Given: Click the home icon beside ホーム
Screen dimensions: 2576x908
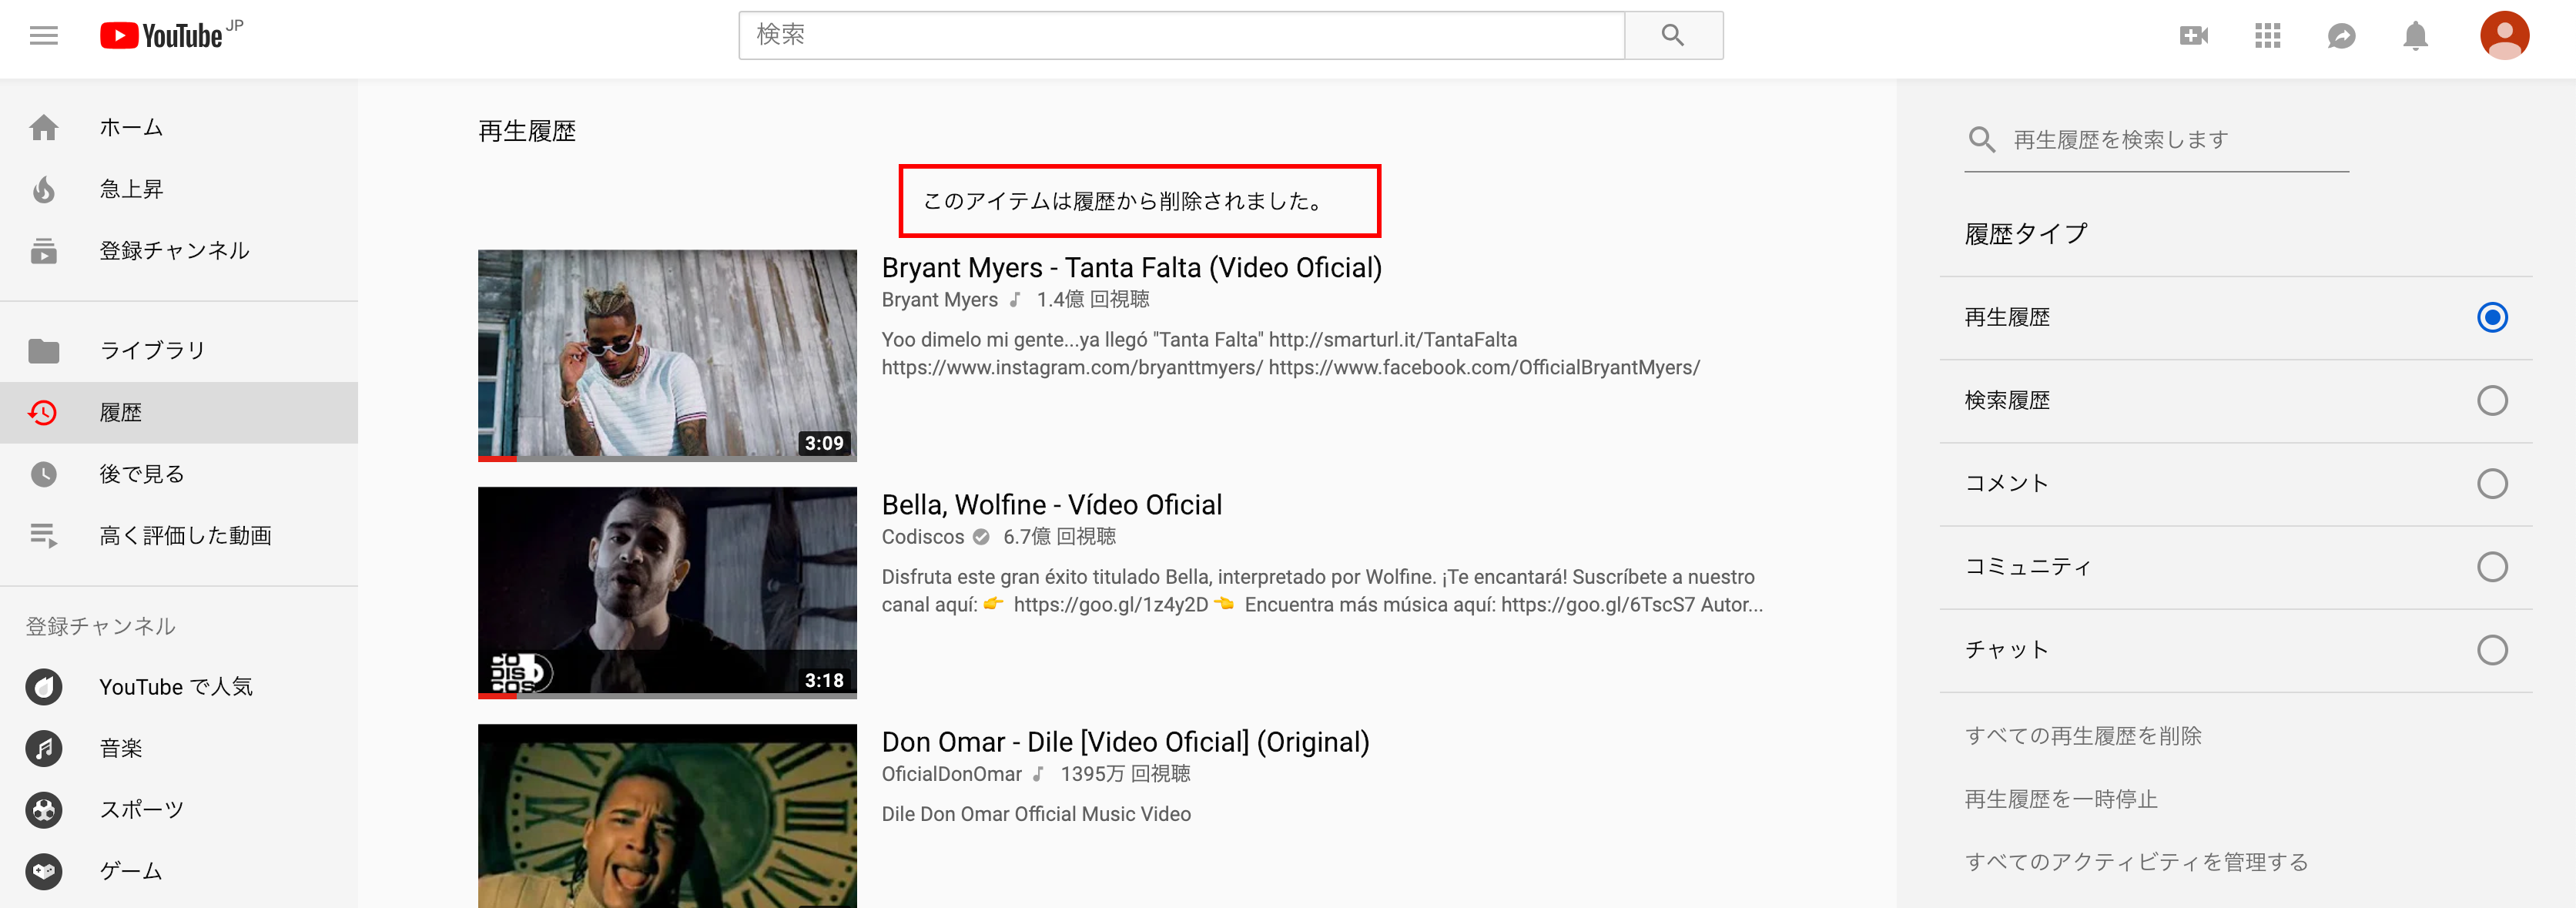Looking at the screenshot, I should [x=44, y=128].
